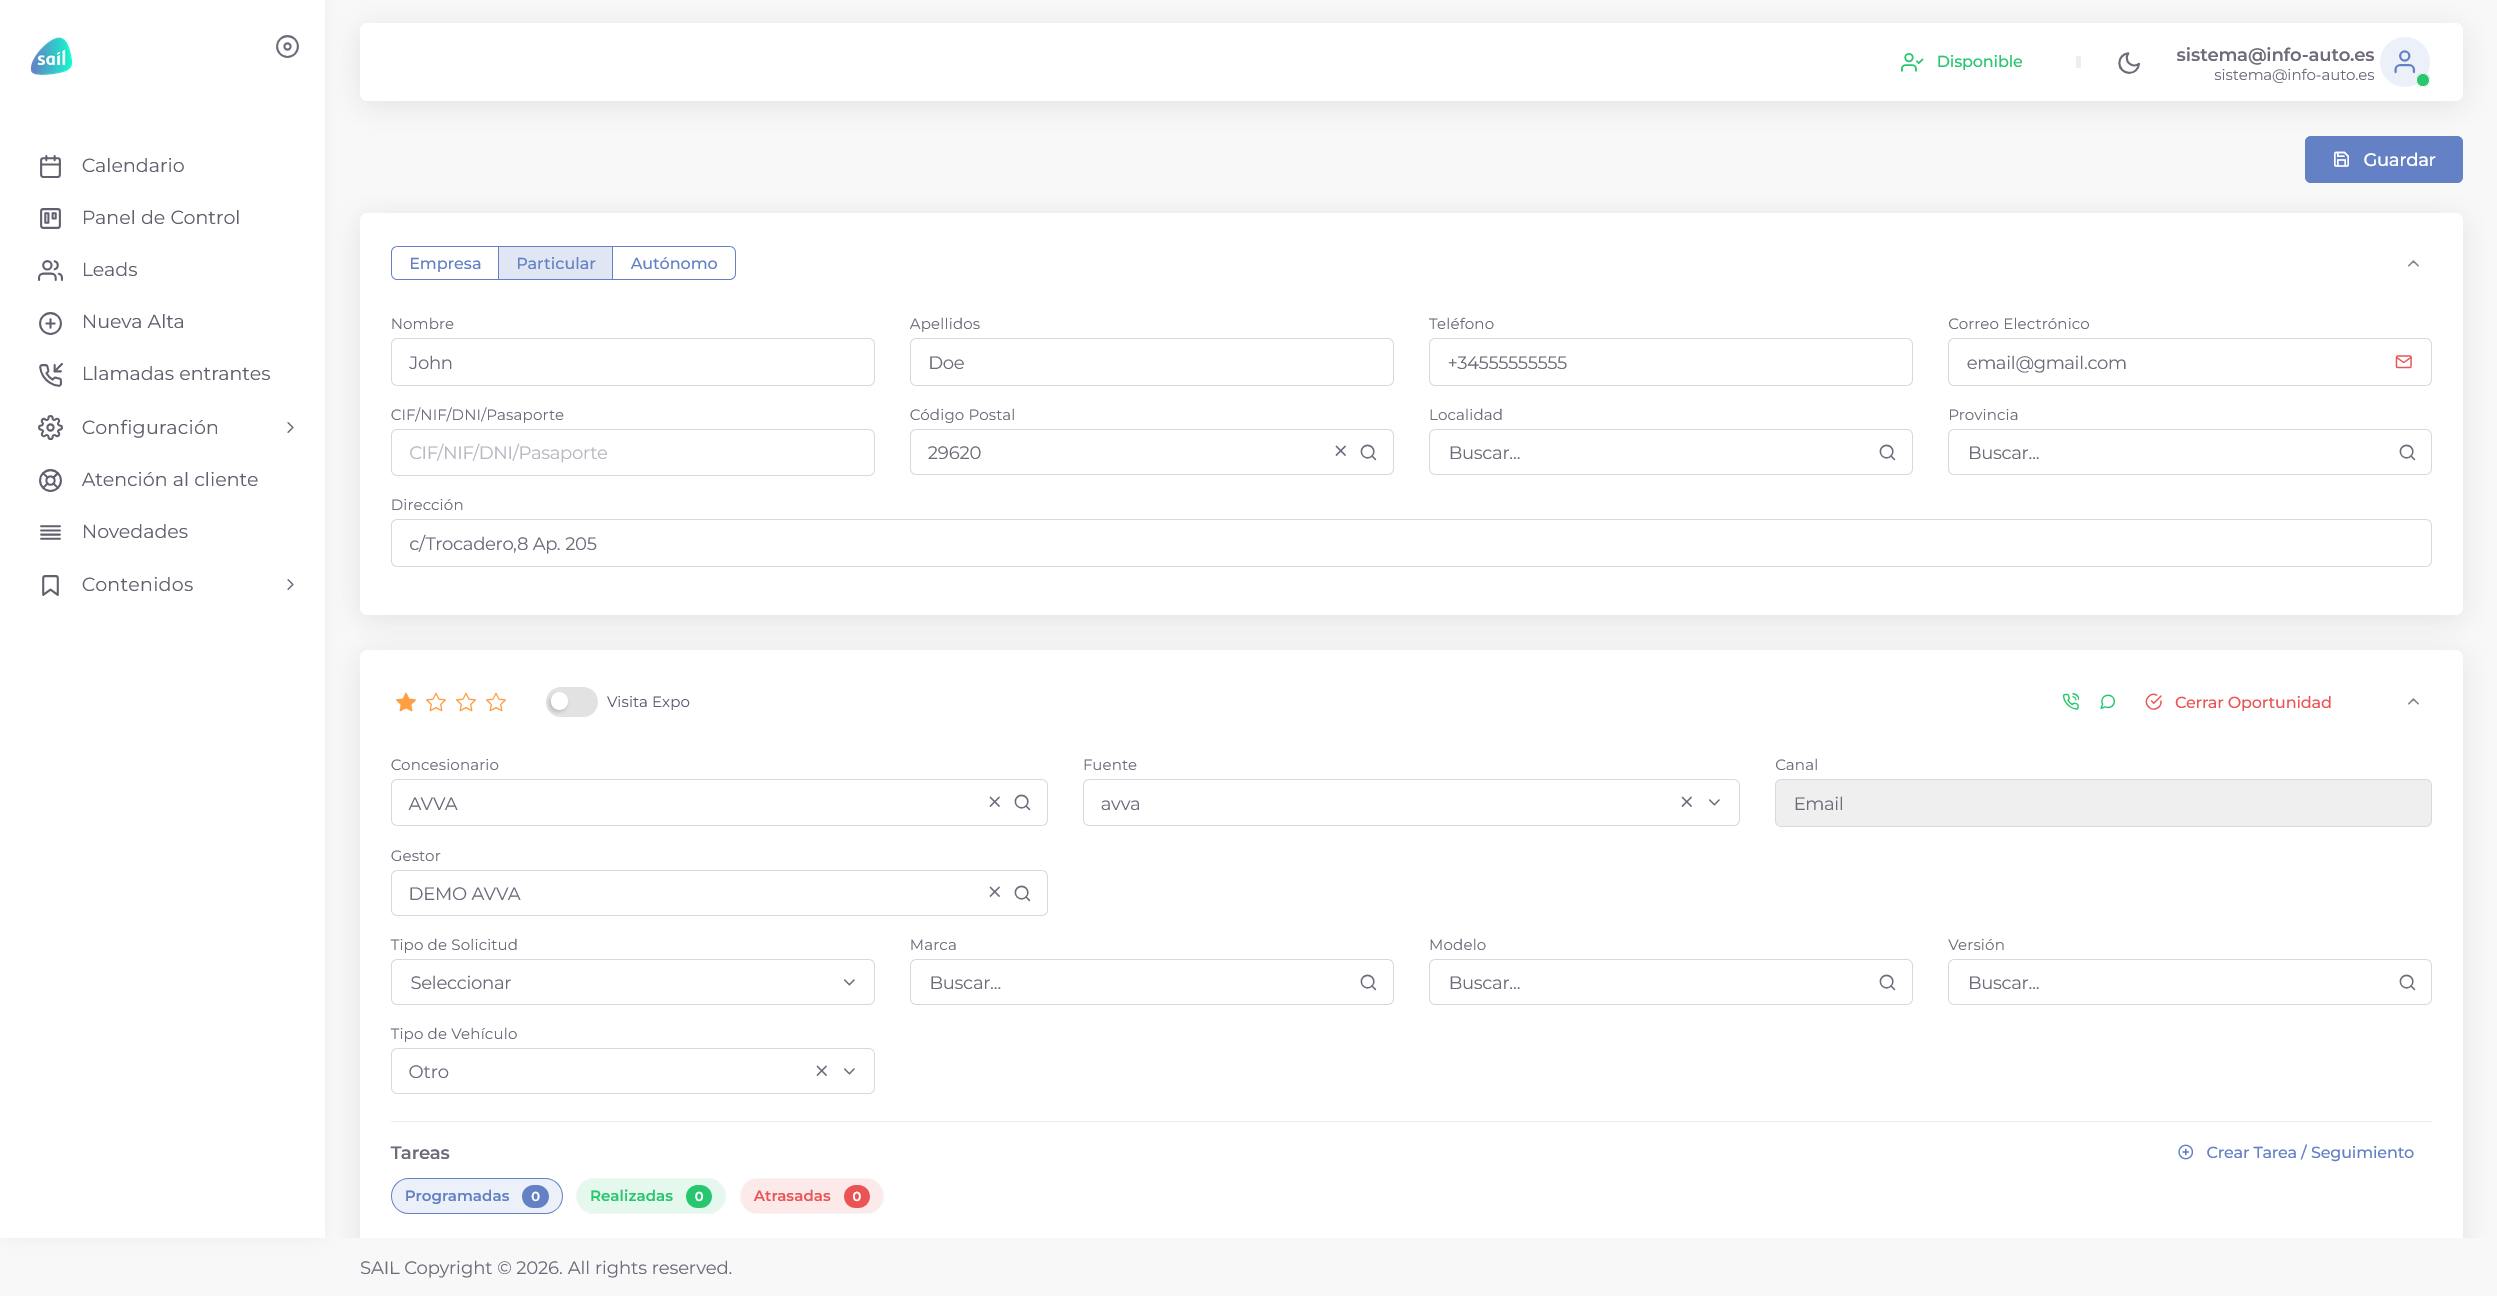This screenshot has height=1296, width=2497.
Task: Search postal code with magnifier icon
Action: [1368, 452]
